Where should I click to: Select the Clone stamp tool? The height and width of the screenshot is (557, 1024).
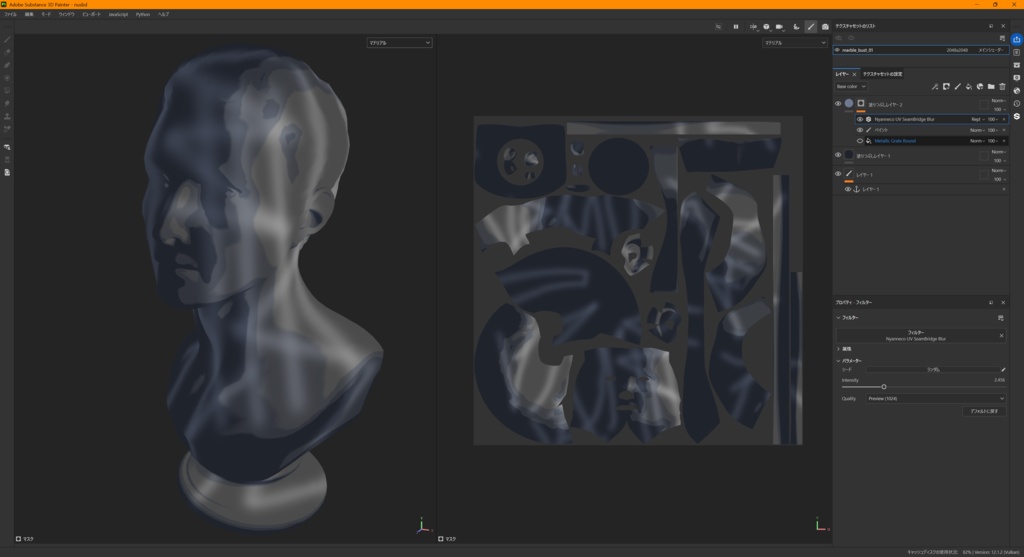7,116
